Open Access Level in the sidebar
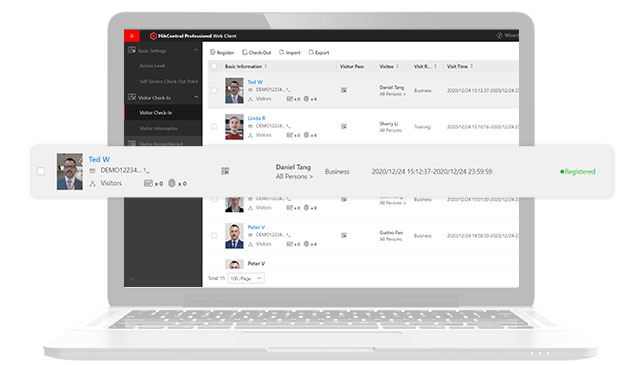This screenshot has height=365, width=642. pos(152,66)
